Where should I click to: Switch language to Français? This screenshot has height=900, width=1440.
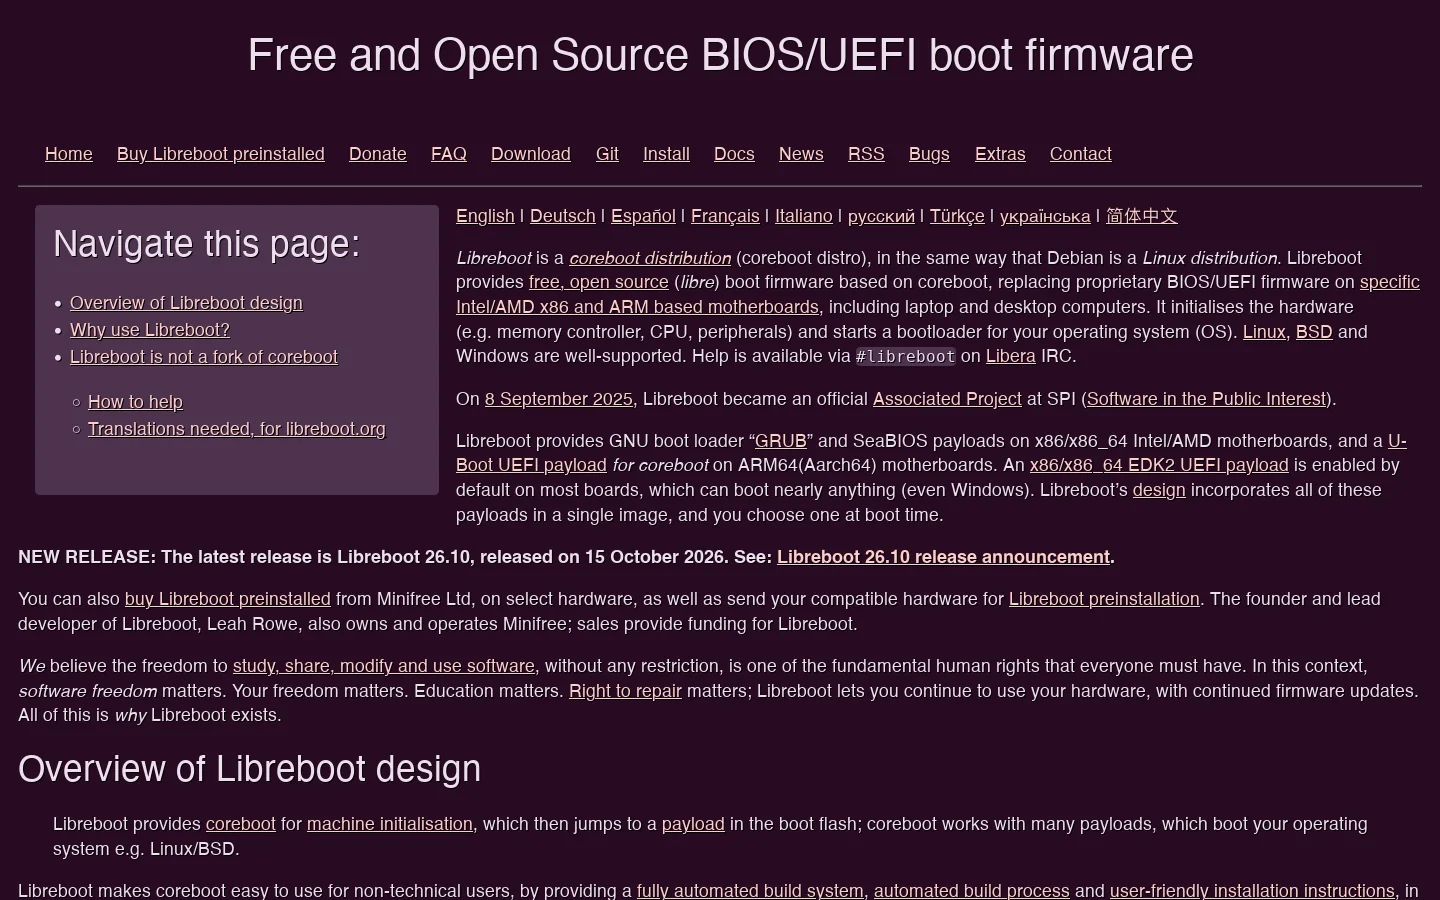pos(725,216)
